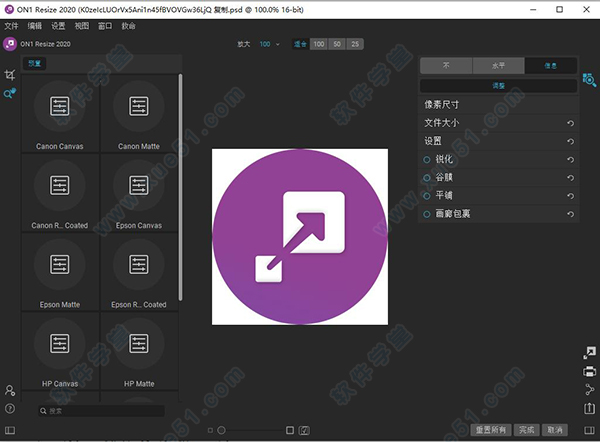600x442 pixels.
Task: Click the Share icon
Action: pos(589,390)
